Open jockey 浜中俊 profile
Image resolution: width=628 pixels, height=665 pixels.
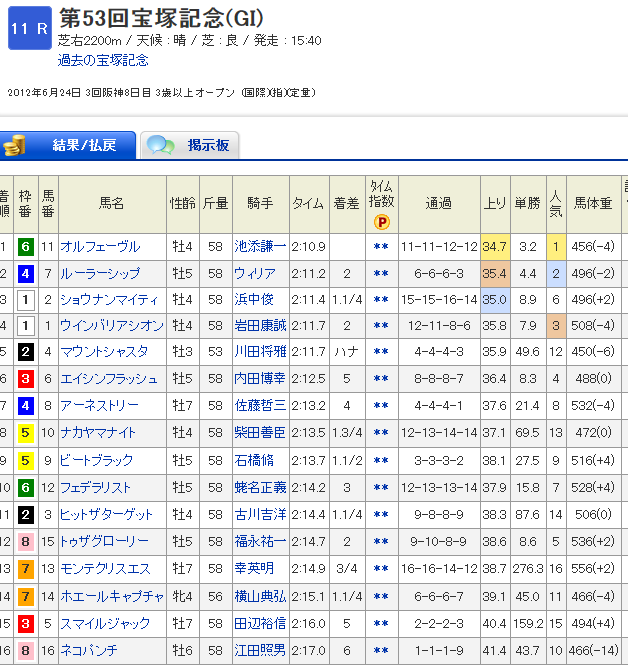(x=254, y=299)
